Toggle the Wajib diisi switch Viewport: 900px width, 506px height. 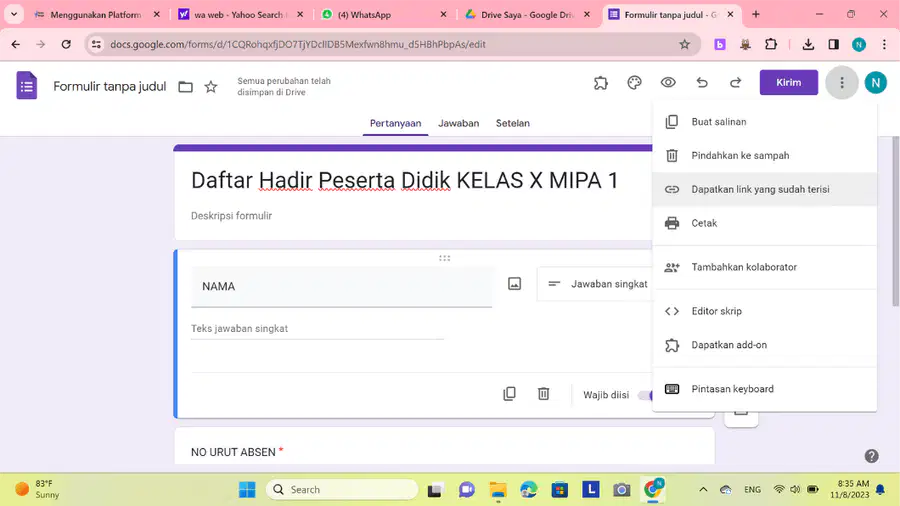coord(645,395)
